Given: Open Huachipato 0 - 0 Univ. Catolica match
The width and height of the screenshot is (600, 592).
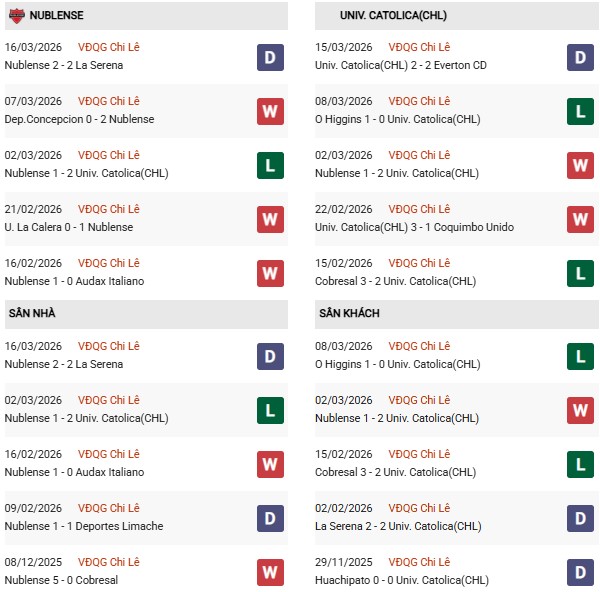Looking at the screenshot, I should pyautogui.click(x=397, y=580).
